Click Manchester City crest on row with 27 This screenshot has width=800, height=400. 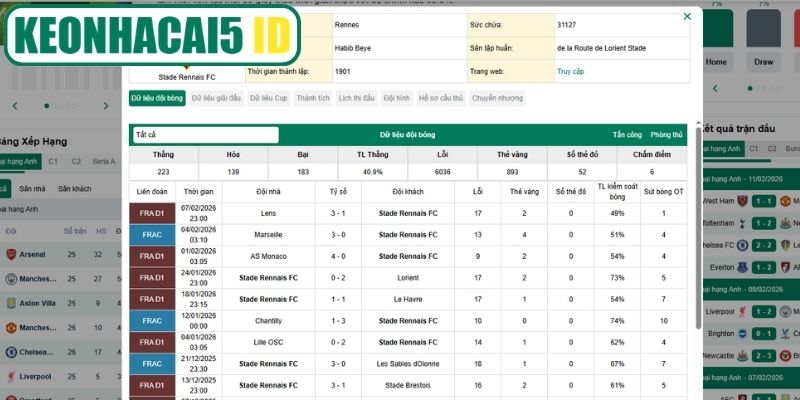click(x=11, y=279)
